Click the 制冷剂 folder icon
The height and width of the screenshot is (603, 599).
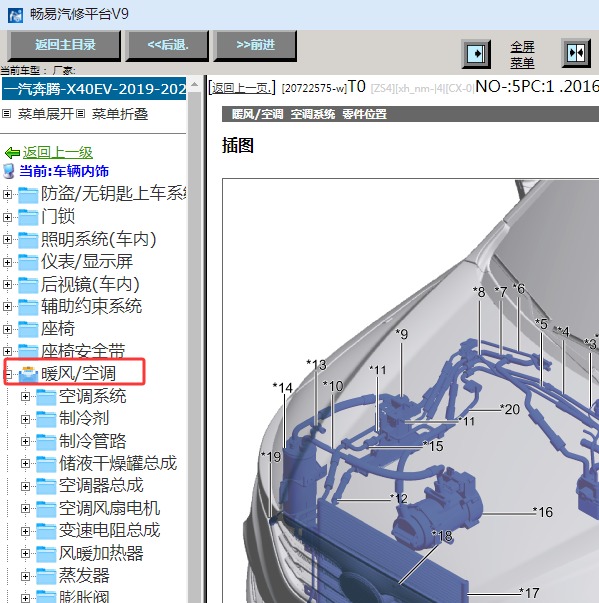click(x=46, y=419)
